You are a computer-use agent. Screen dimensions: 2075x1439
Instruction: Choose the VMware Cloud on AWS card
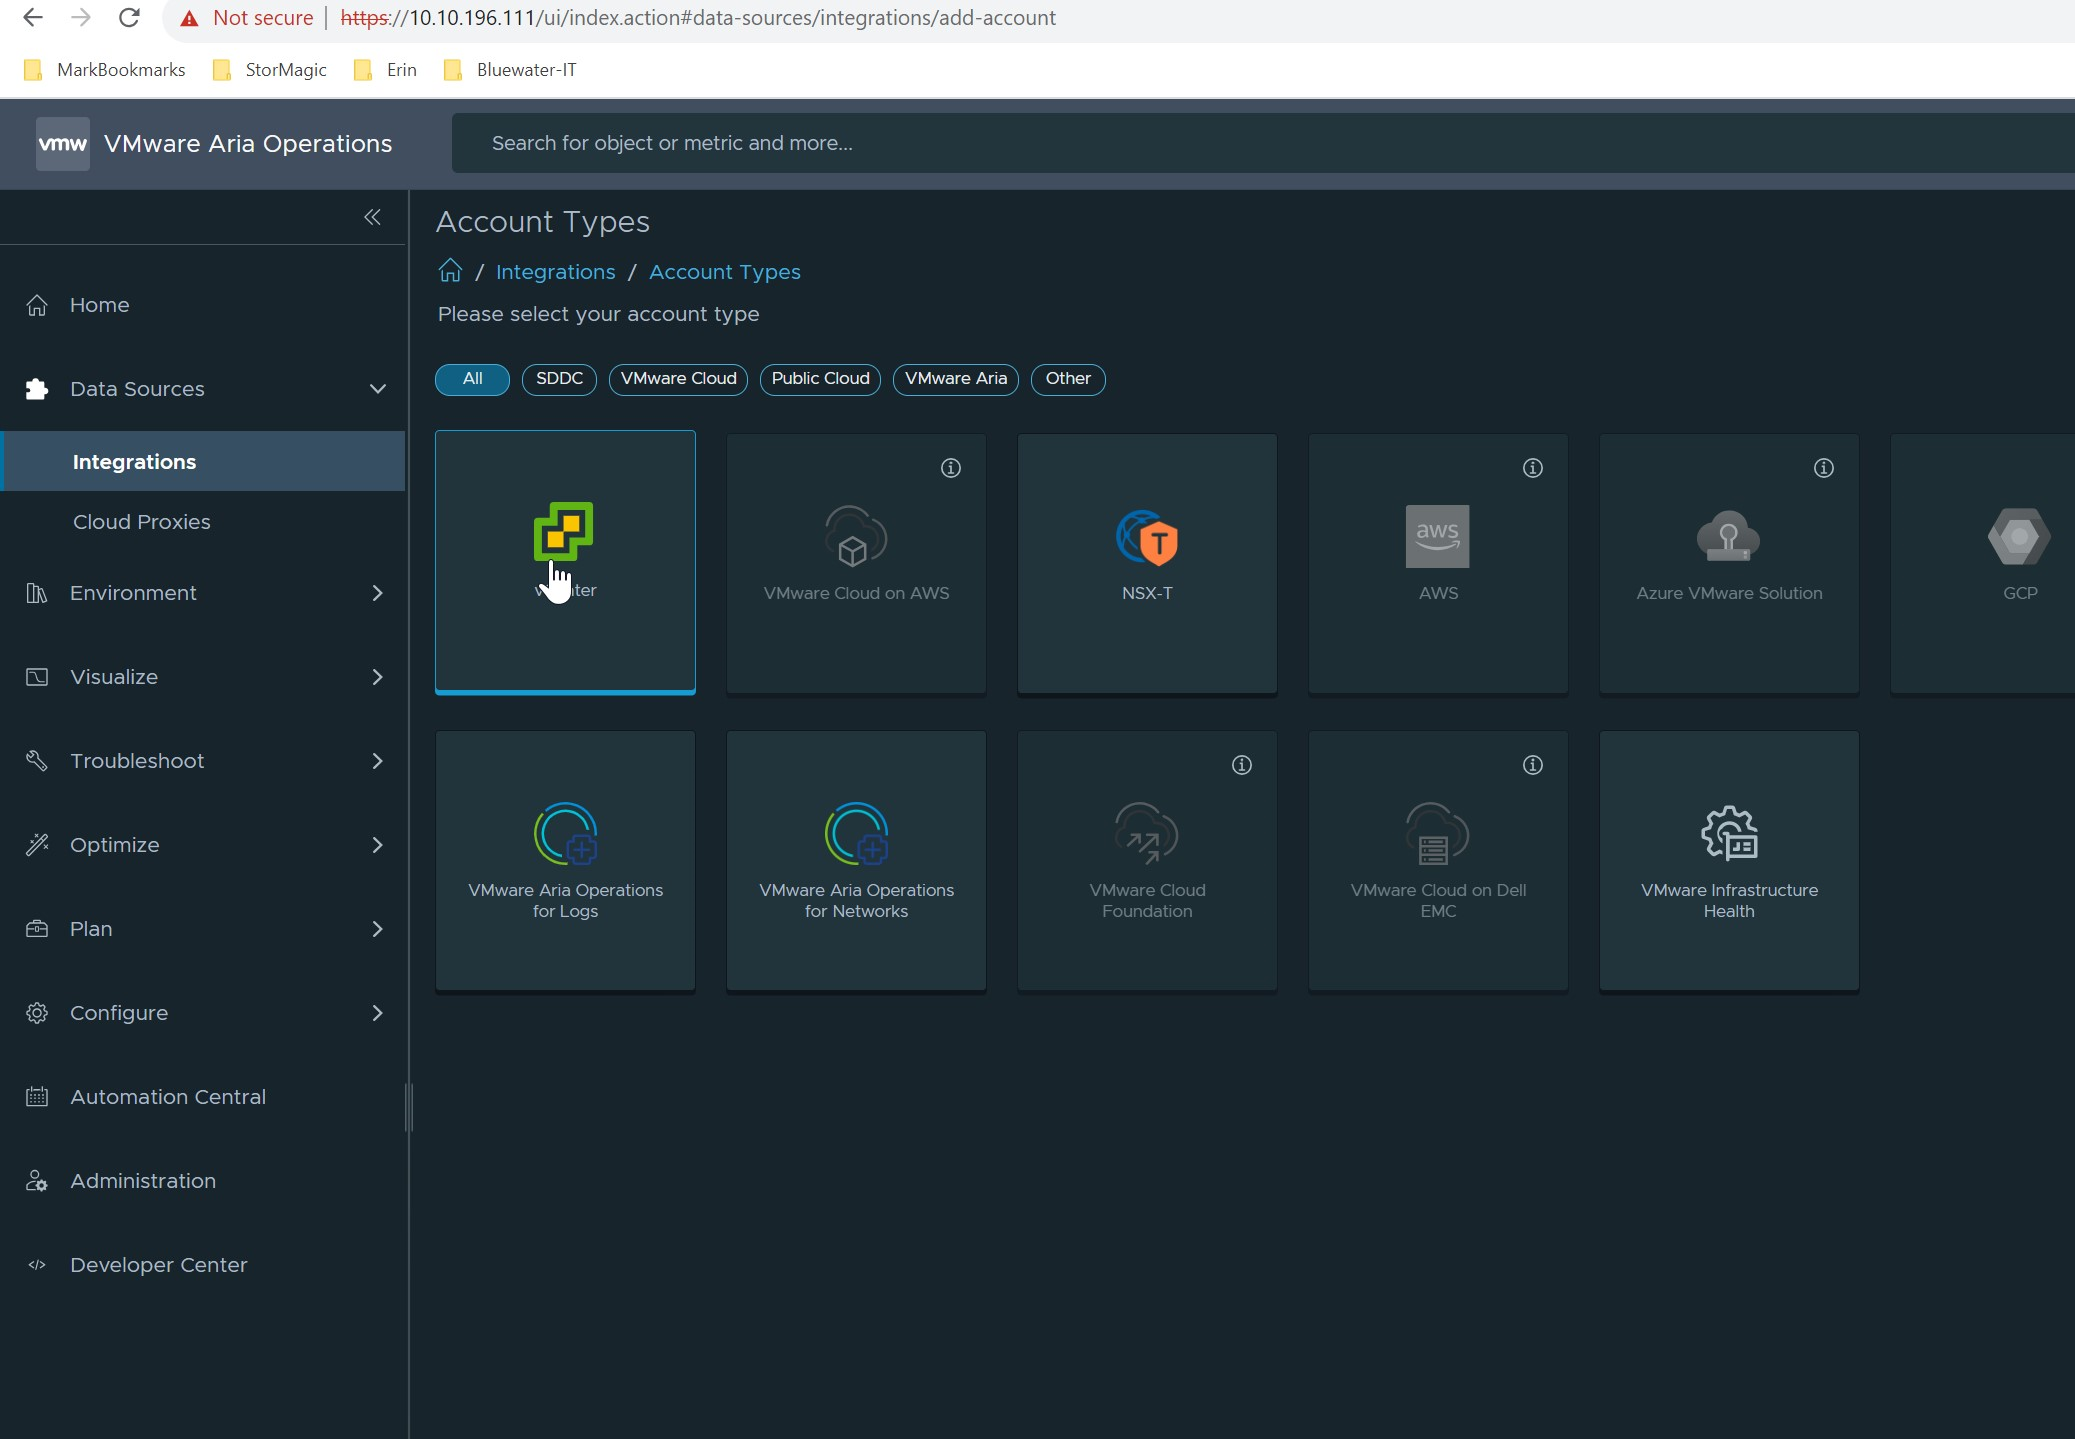[856, 562]
